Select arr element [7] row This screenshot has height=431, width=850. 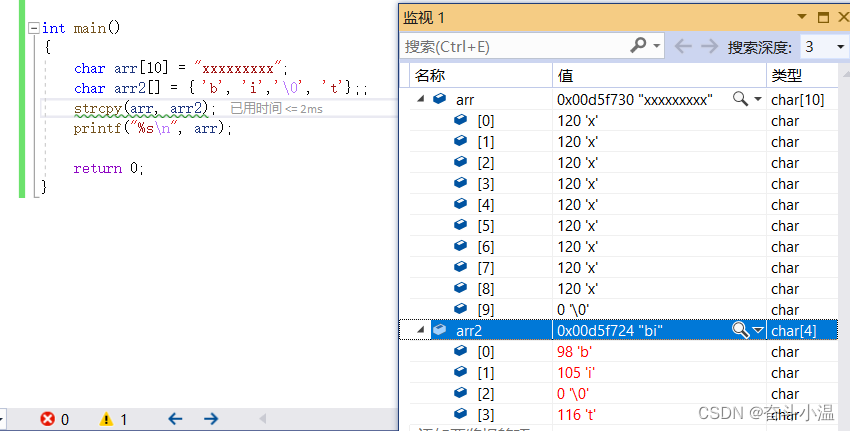coord(623,267)
